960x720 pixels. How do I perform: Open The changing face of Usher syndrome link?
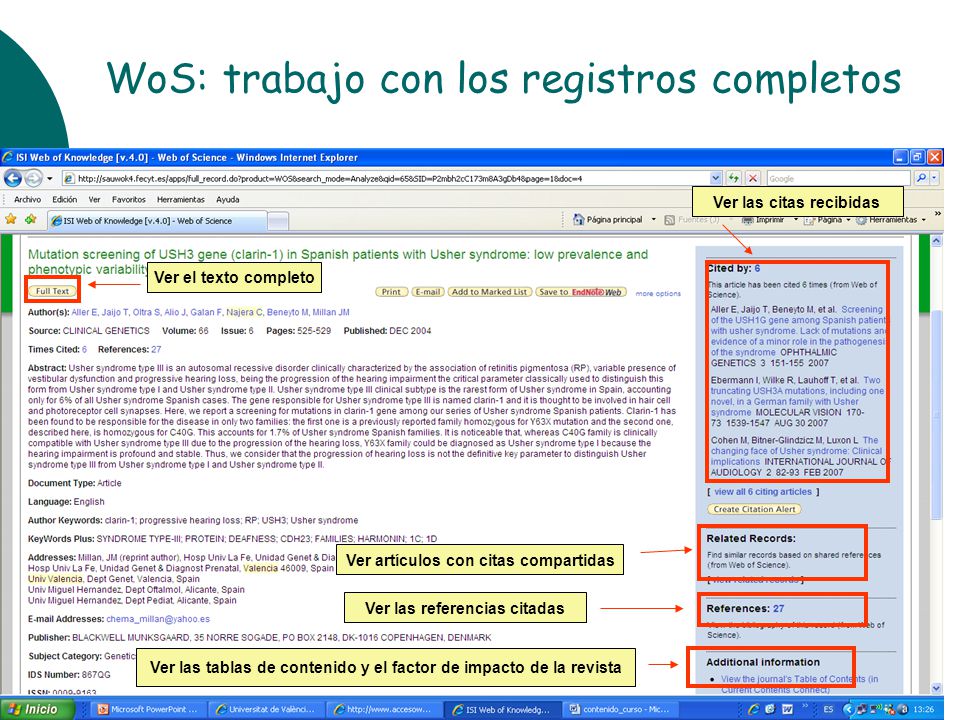(x=796, y=451)
